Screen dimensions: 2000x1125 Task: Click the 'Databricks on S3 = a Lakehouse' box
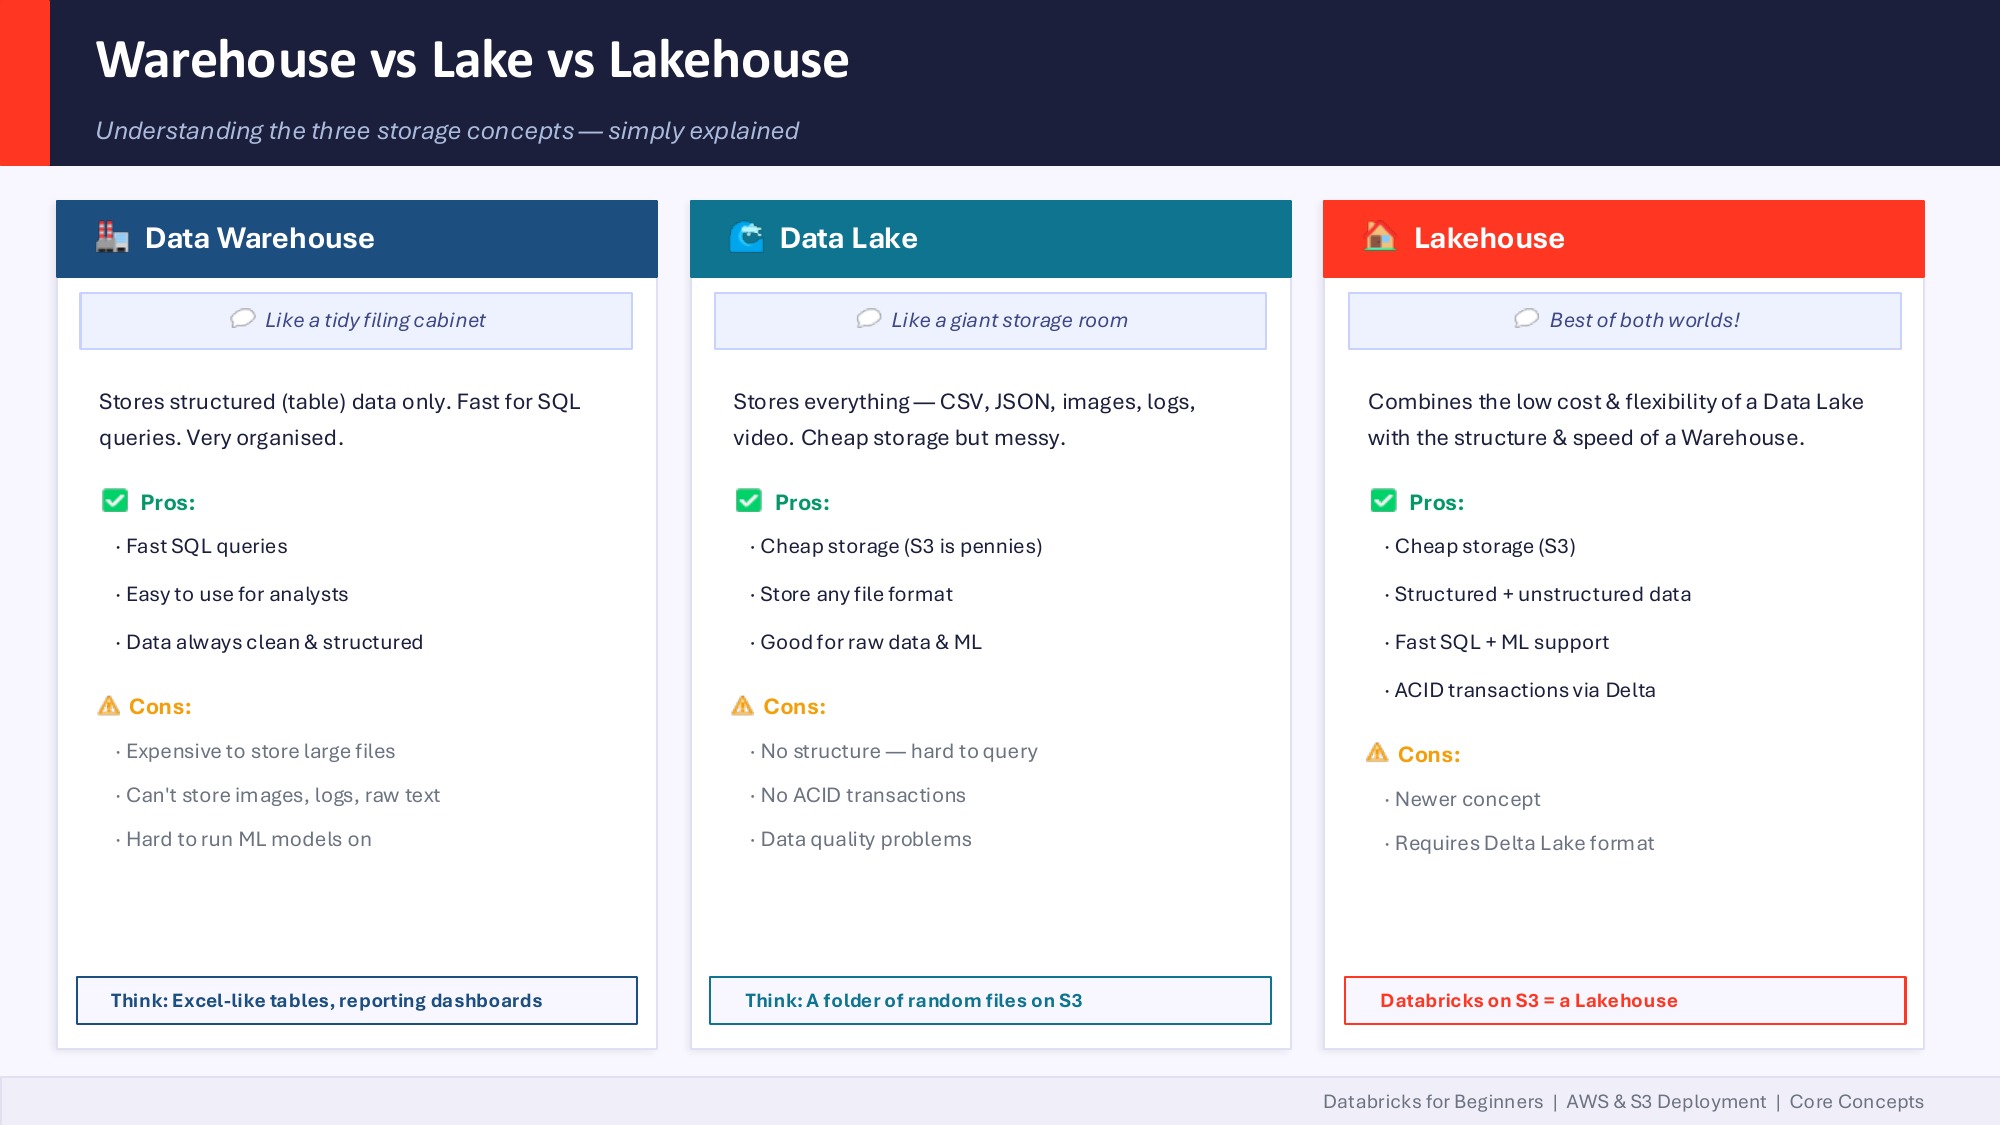point(1624,1000)
